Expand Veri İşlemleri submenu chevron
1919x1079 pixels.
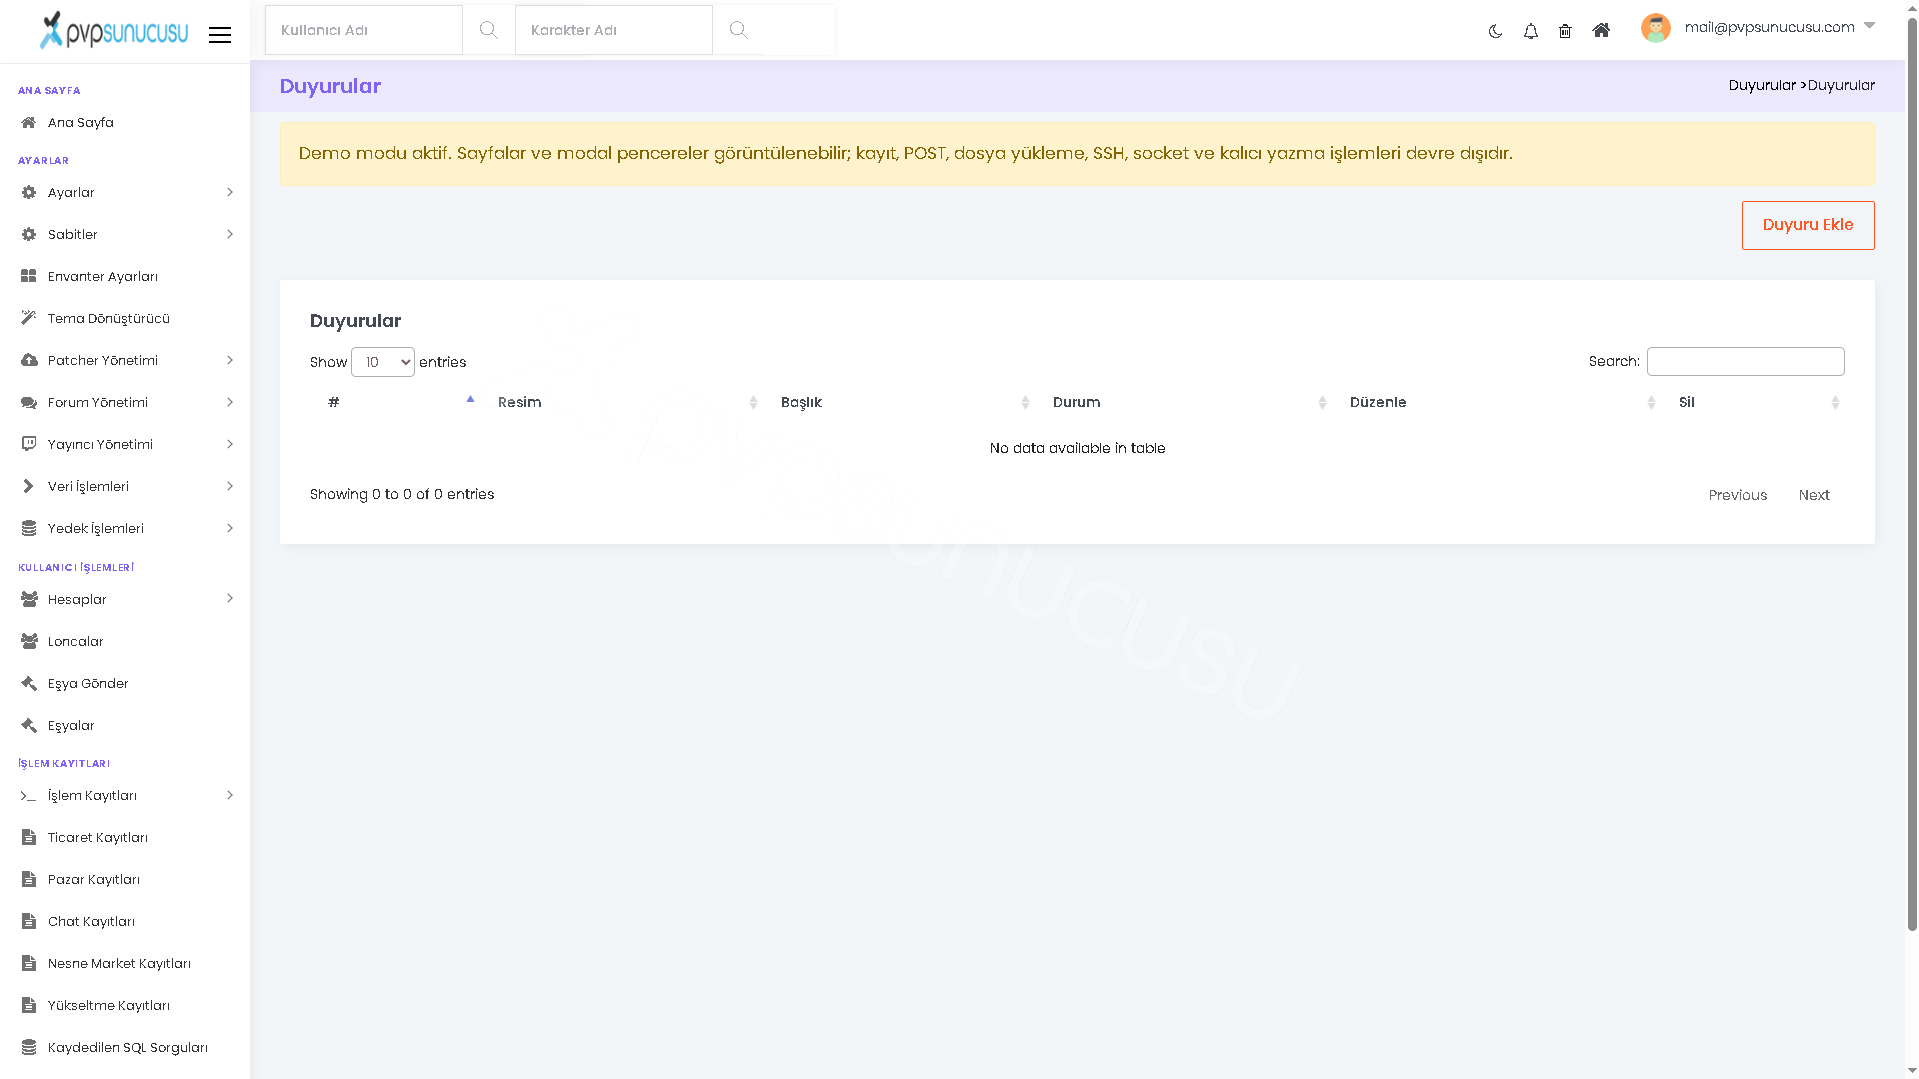230,486
